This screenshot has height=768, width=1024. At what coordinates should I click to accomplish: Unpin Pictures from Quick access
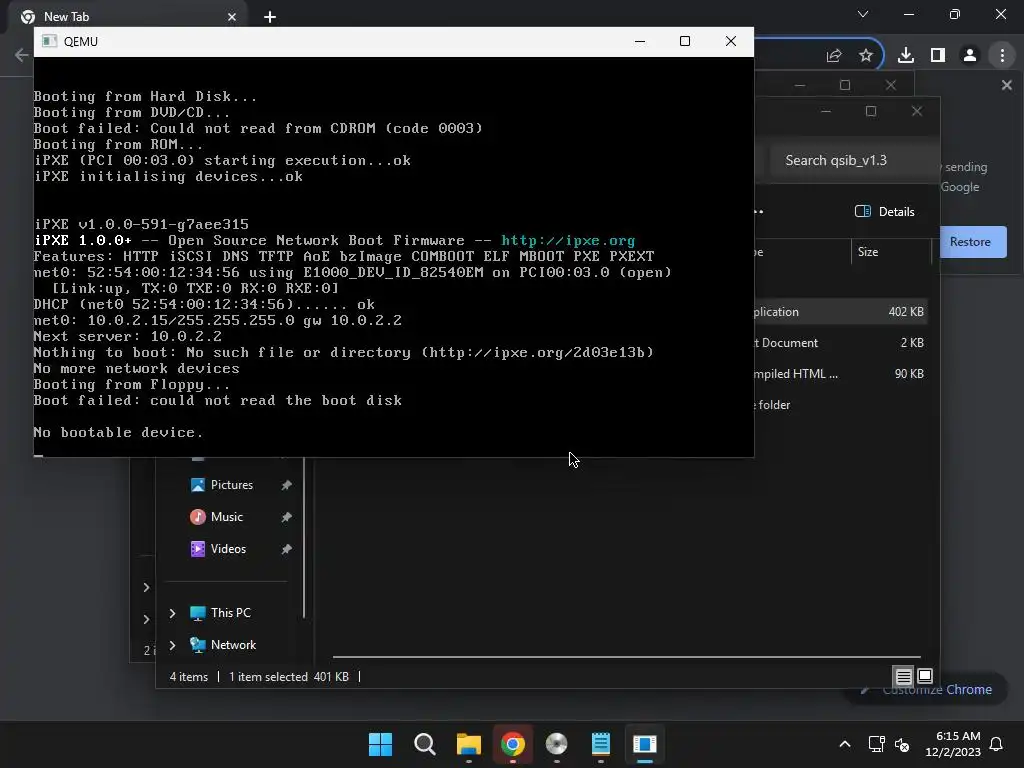pyautogui.click(x=286, y=485)
